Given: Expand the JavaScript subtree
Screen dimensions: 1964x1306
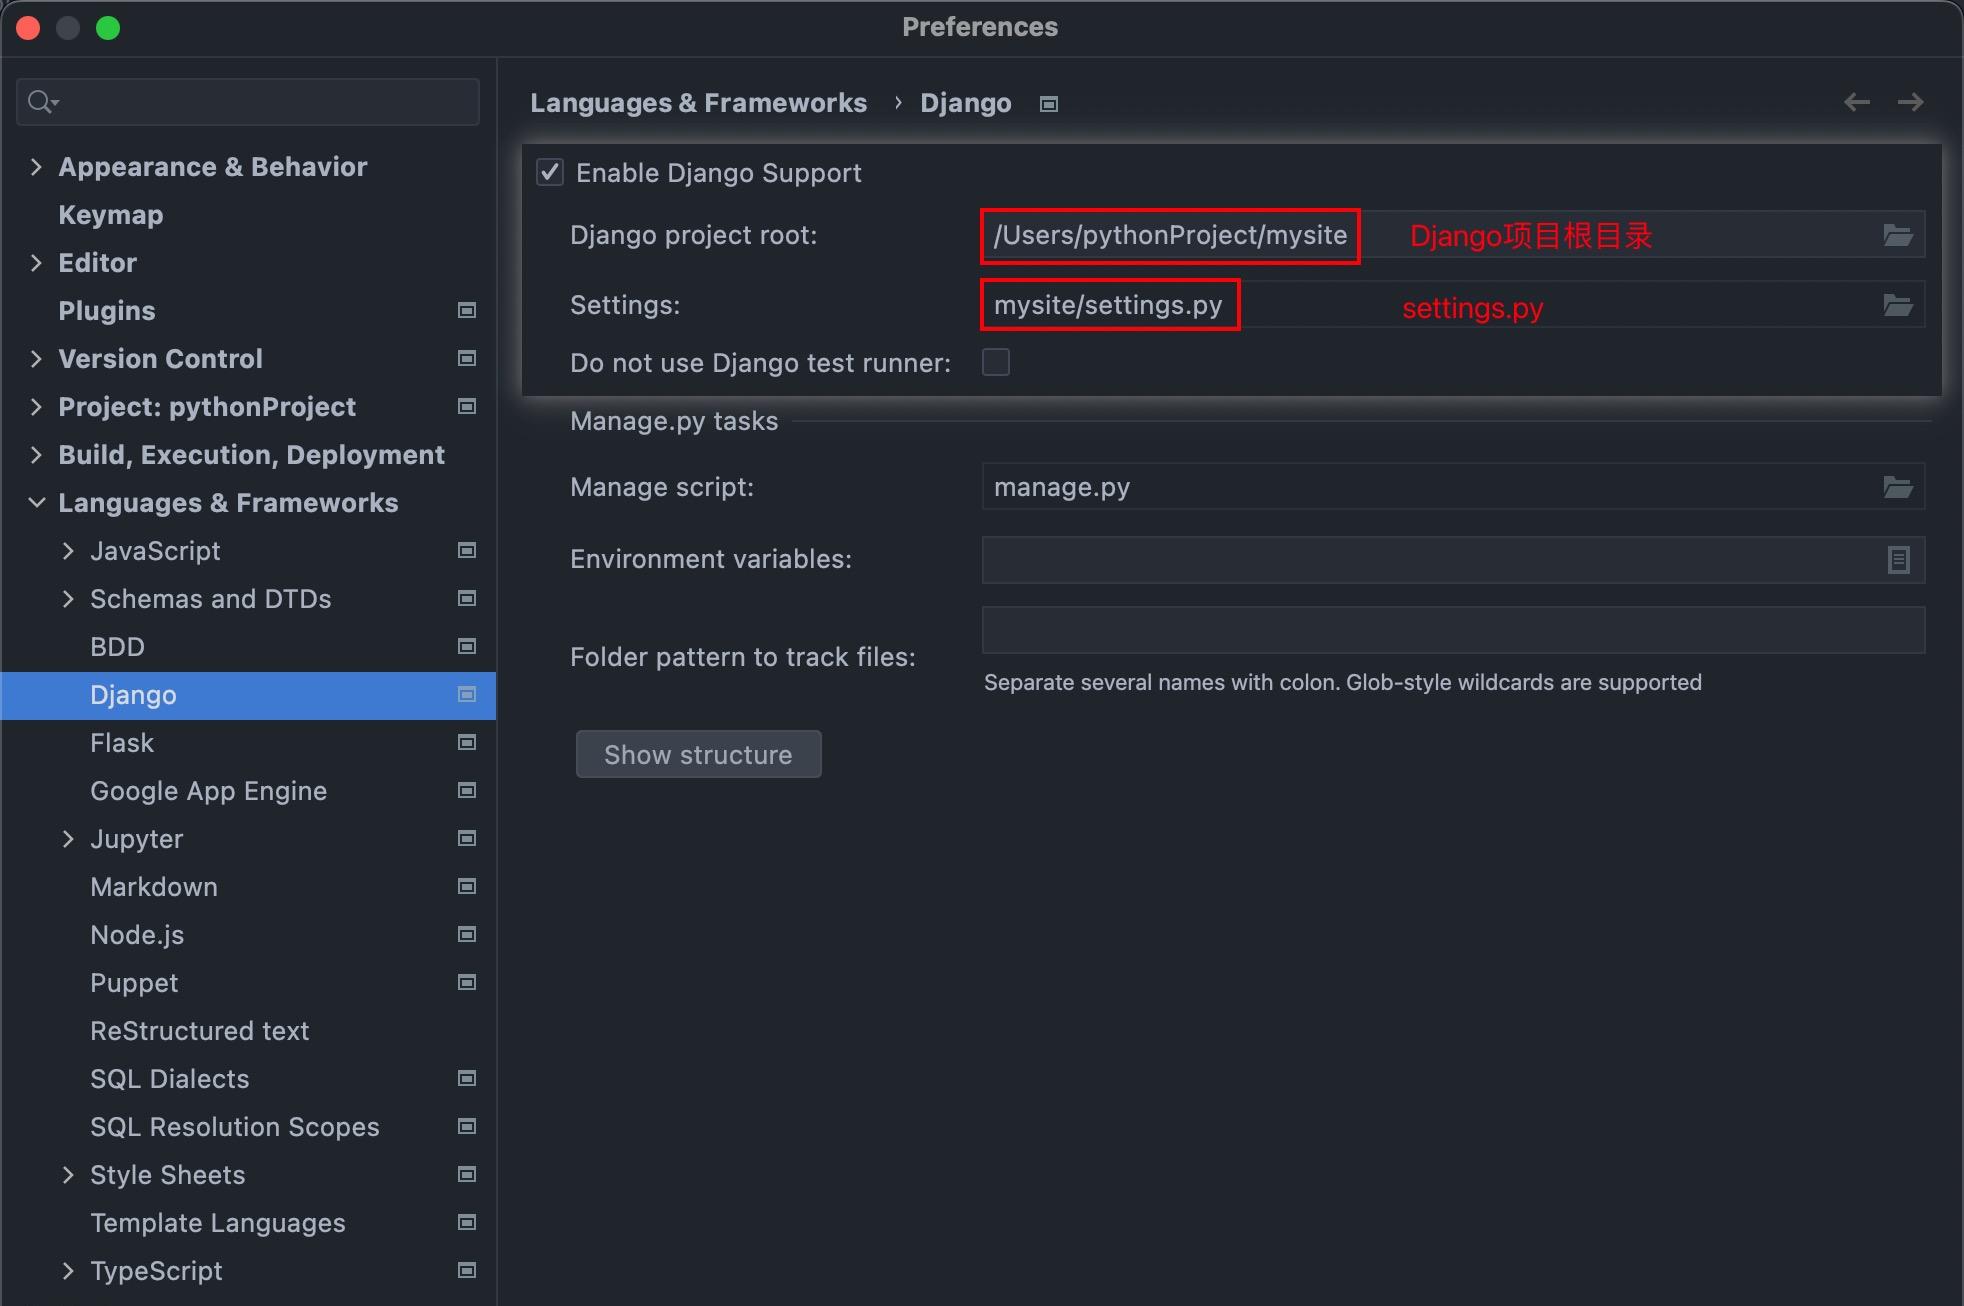Looking at the screenshot, I should click(68, 551).
